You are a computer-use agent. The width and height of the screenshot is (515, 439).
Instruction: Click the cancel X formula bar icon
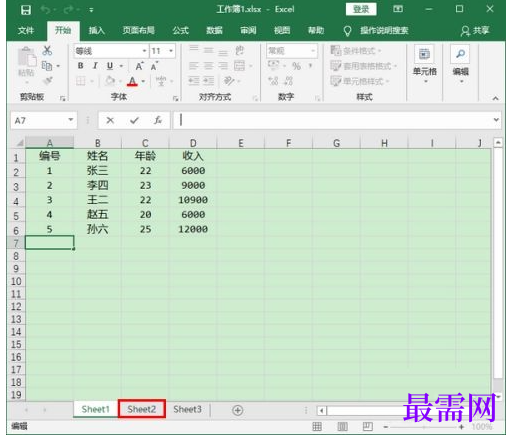point(110,120)
